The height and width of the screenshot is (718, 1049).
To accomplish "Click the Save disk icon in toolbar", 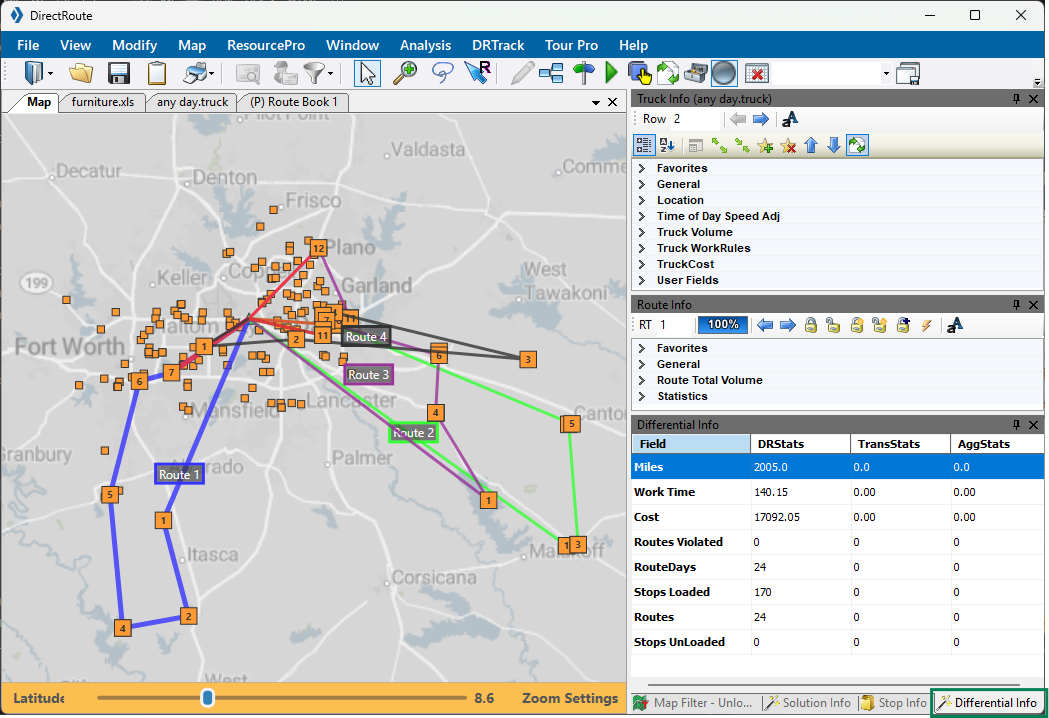I will (118, 73).
